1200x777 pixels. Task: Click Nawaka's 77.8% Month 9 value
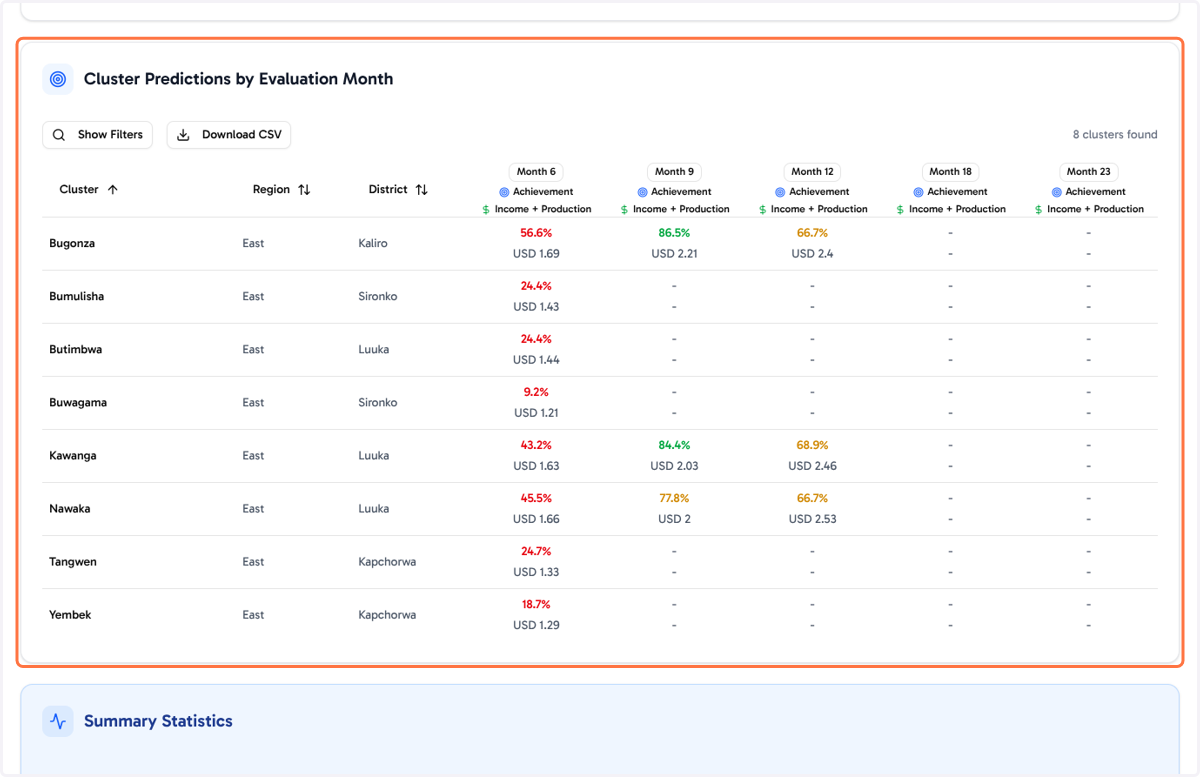tap(674, 498)
